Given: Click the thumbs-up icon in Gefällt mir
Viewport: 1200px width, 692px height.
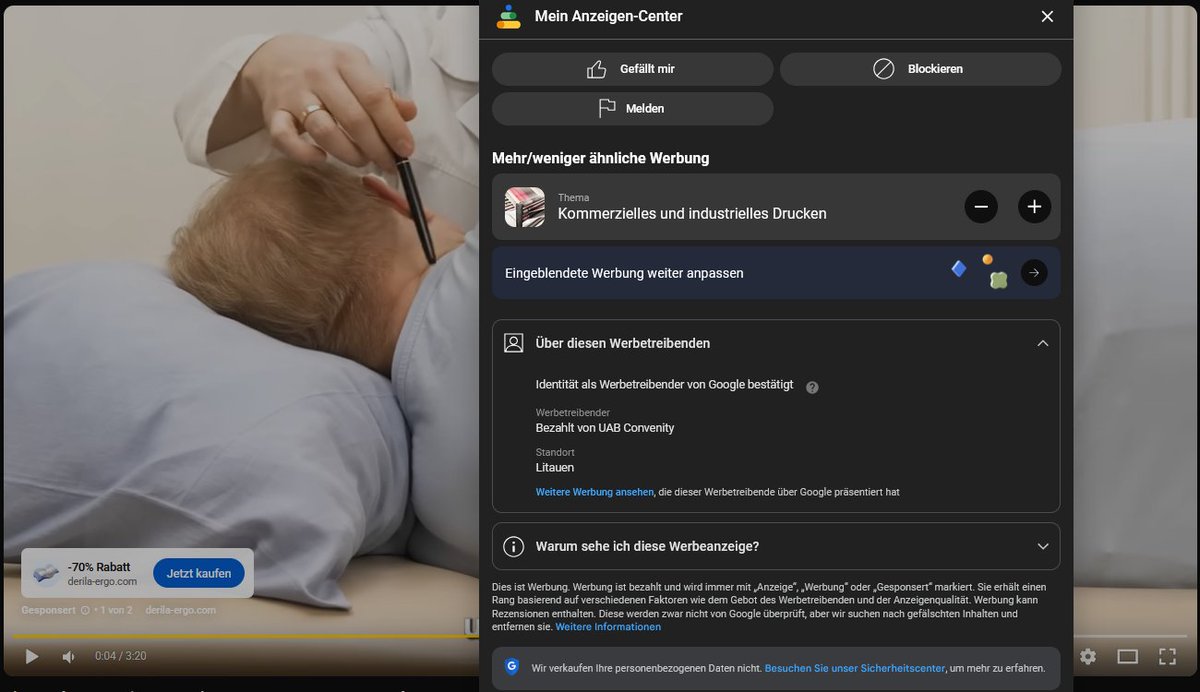Looking at the screenshot, I should pos(597,69).
